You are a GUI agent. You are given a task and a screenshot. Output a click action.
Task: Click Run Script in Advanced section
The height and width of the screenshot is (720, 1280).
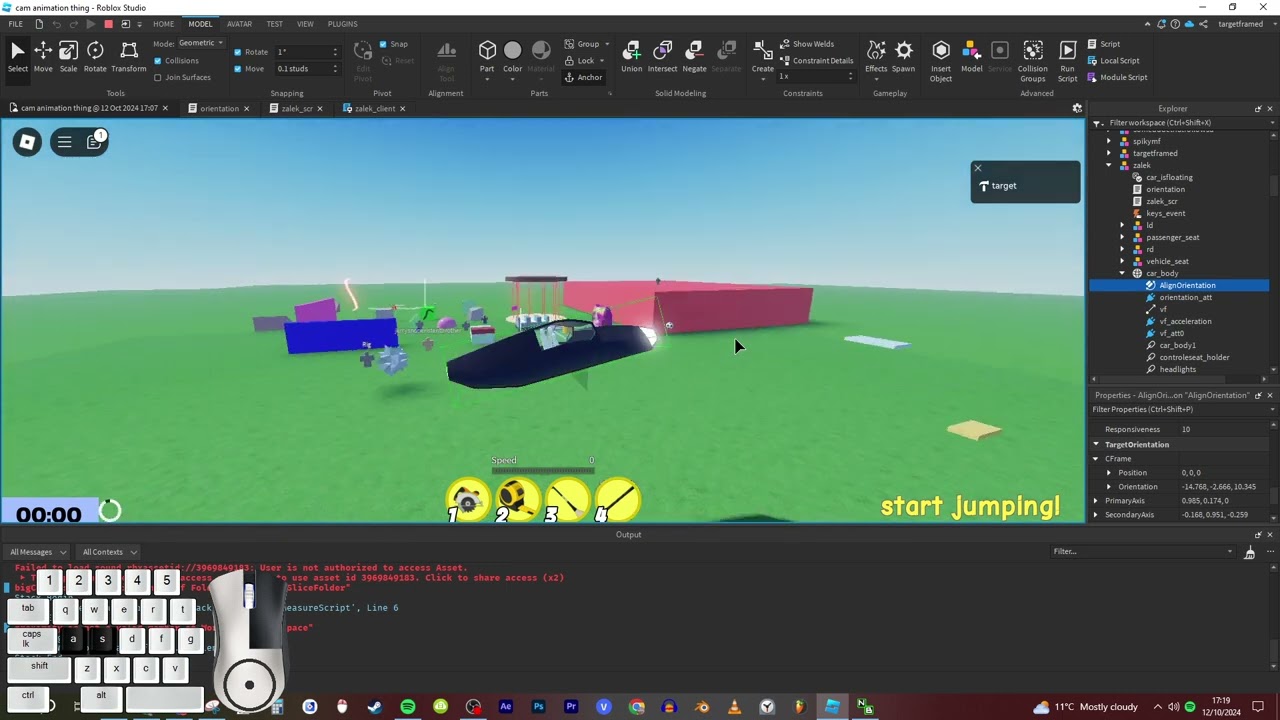point(1068,60)
